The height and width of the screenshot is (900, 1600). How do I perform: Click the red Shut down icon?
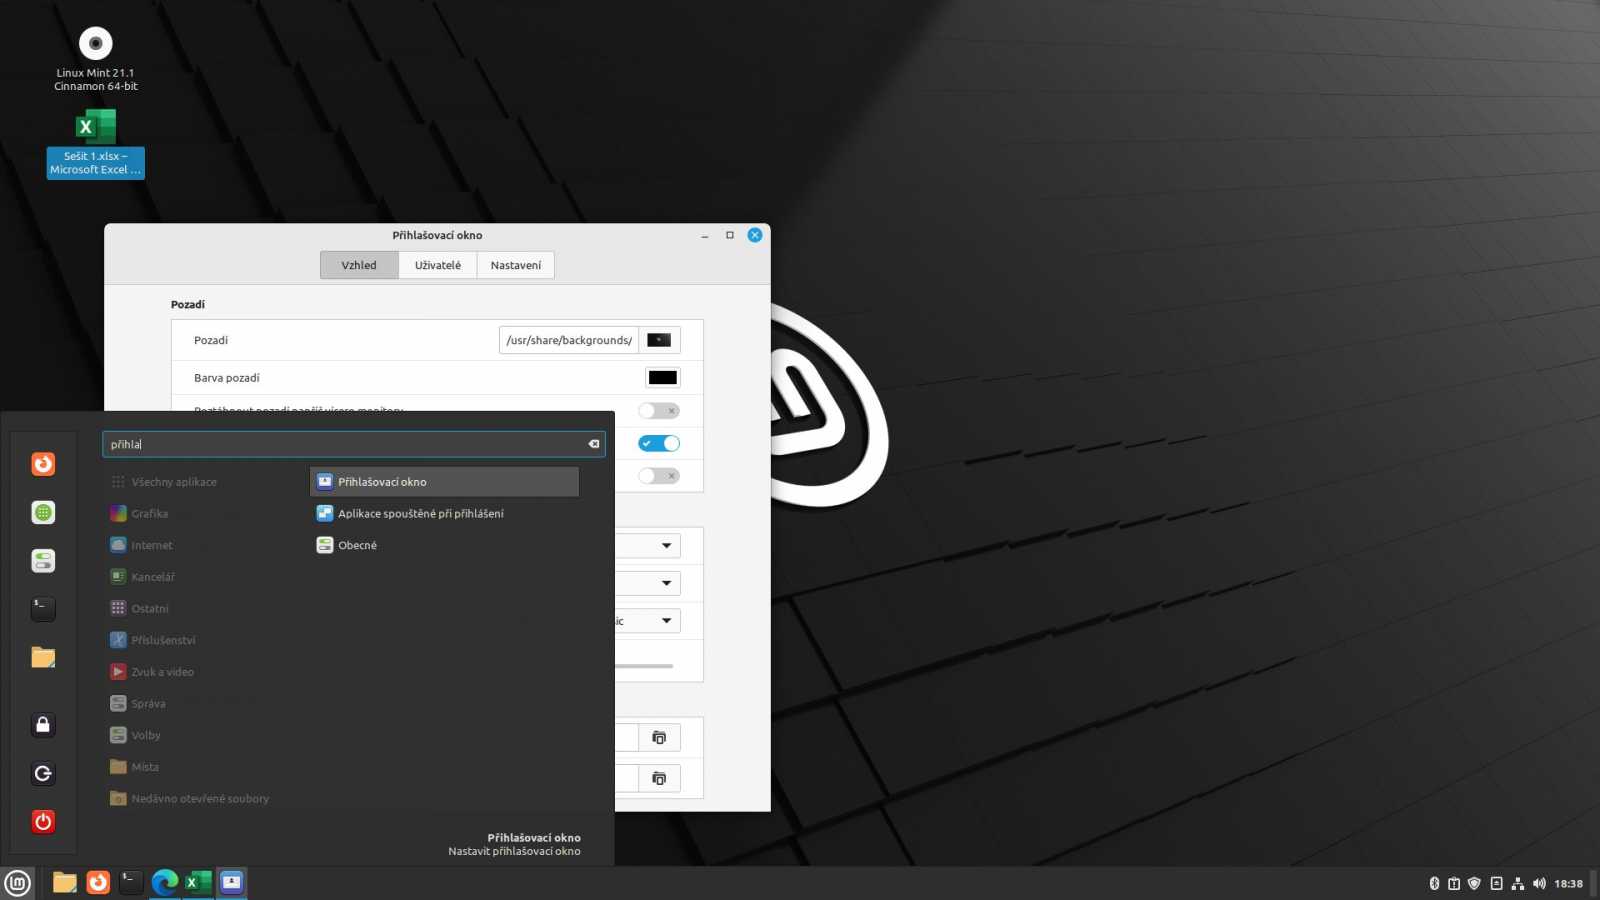pos(43,822)
